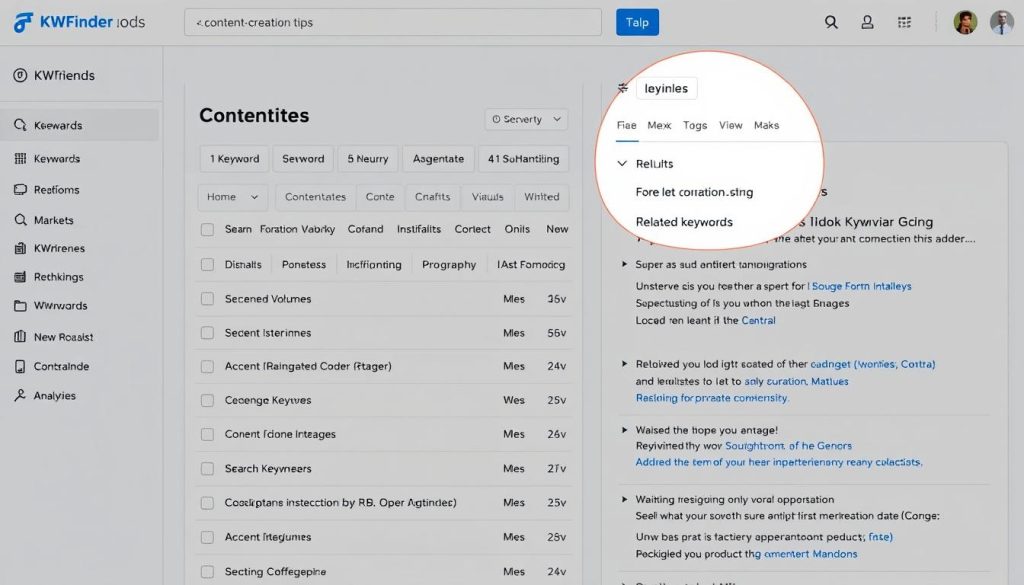
Task: Open the Wwrwards folder icon
Action: pos(22,306)
